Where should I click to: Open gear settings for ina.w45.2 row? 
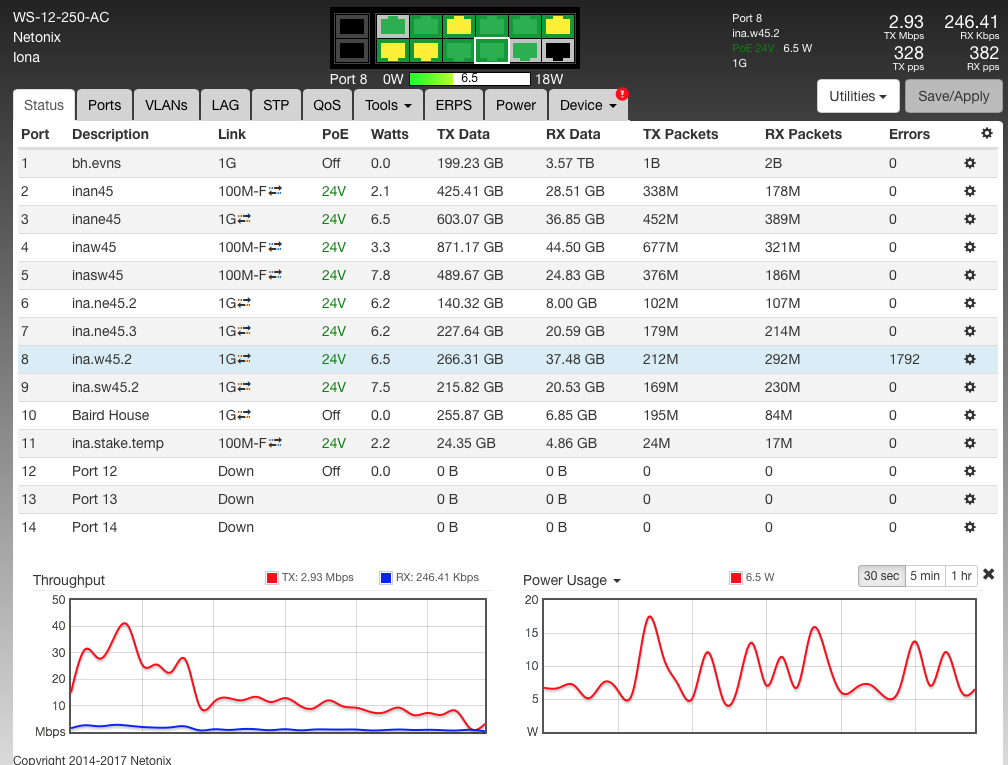[x=969, y=359]
